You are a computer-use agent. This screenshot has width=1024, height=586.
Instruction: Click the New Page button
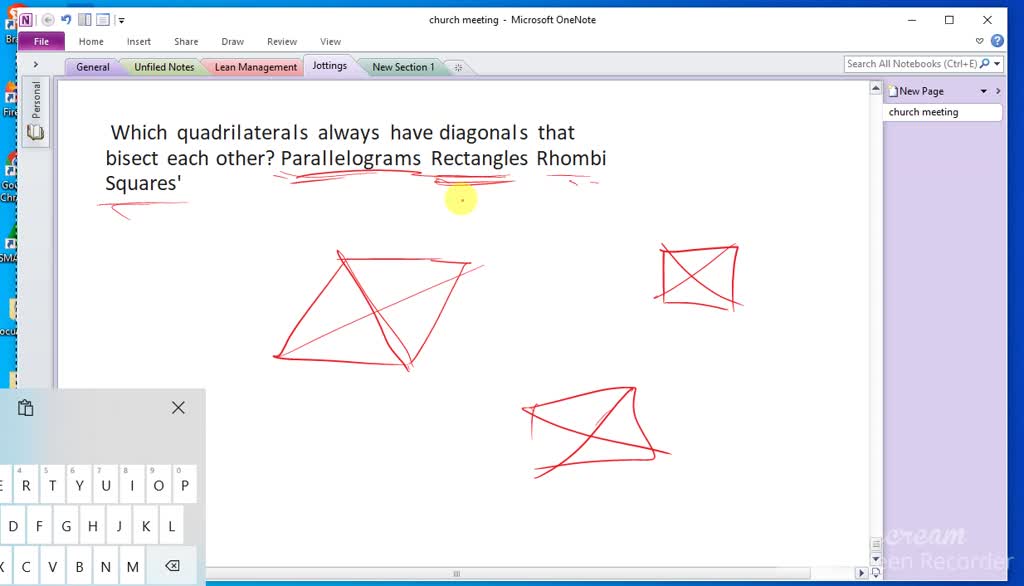pyautogui.click(x=920, y=90)
